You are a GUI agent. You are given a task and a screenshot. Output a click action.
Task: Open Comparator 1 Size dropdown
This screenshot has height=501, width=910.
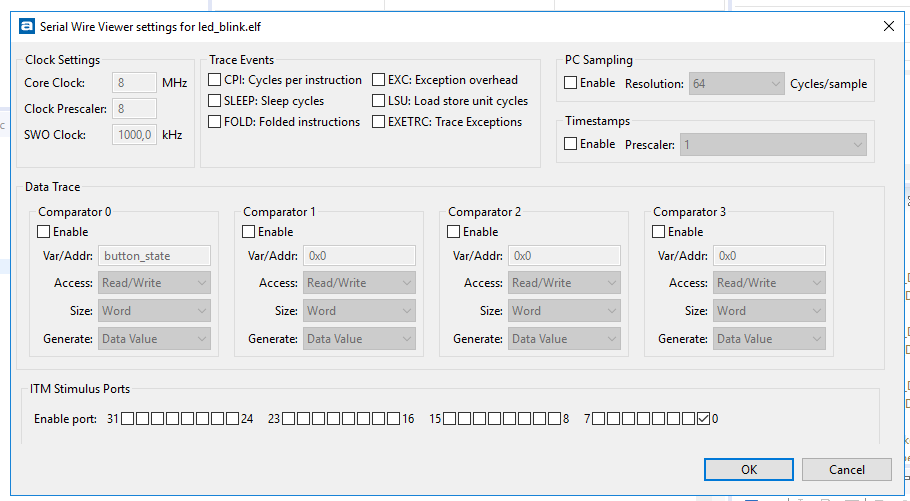[x=359, y=311]
